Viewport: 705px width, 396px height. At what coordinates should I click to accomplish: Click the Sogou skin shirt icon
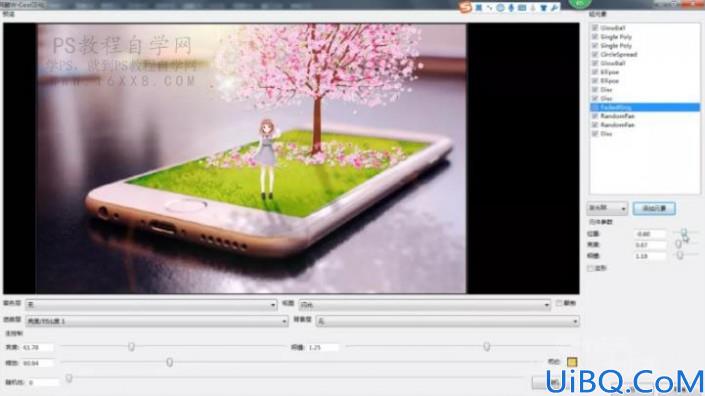(544, 8)
